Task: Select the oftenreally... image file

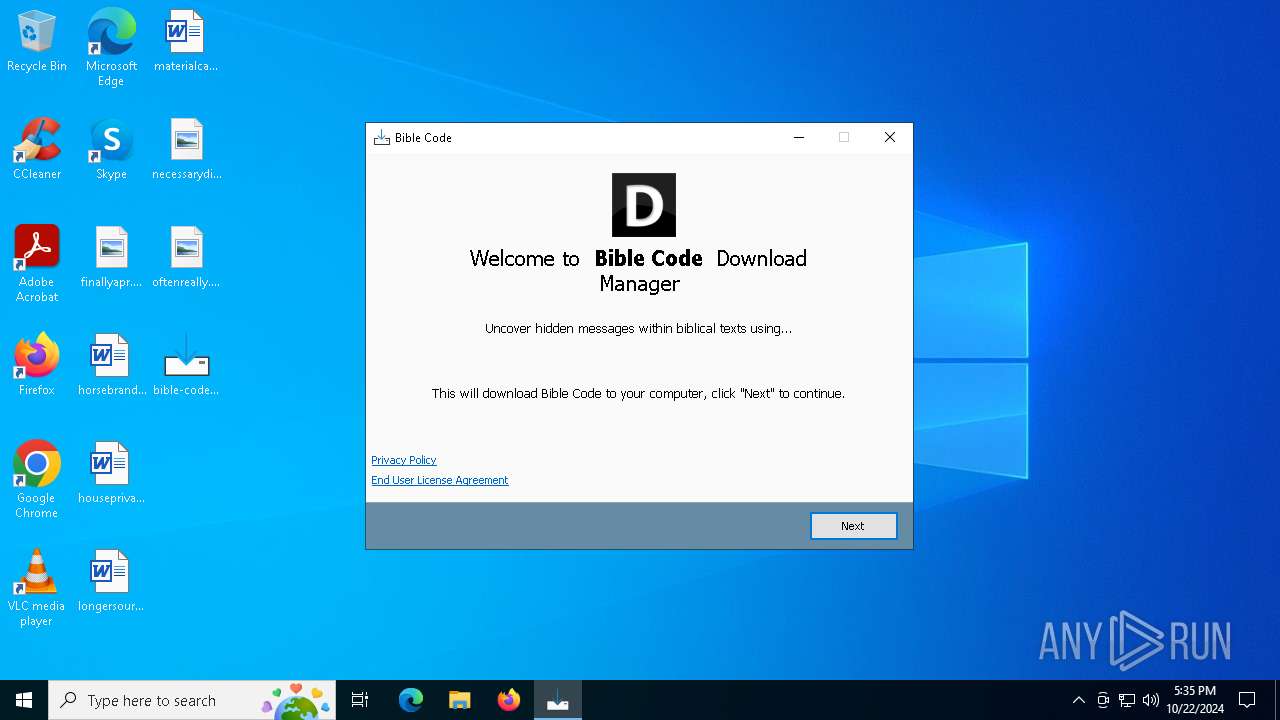Action: pyautogui.click(x=186, y=258)
